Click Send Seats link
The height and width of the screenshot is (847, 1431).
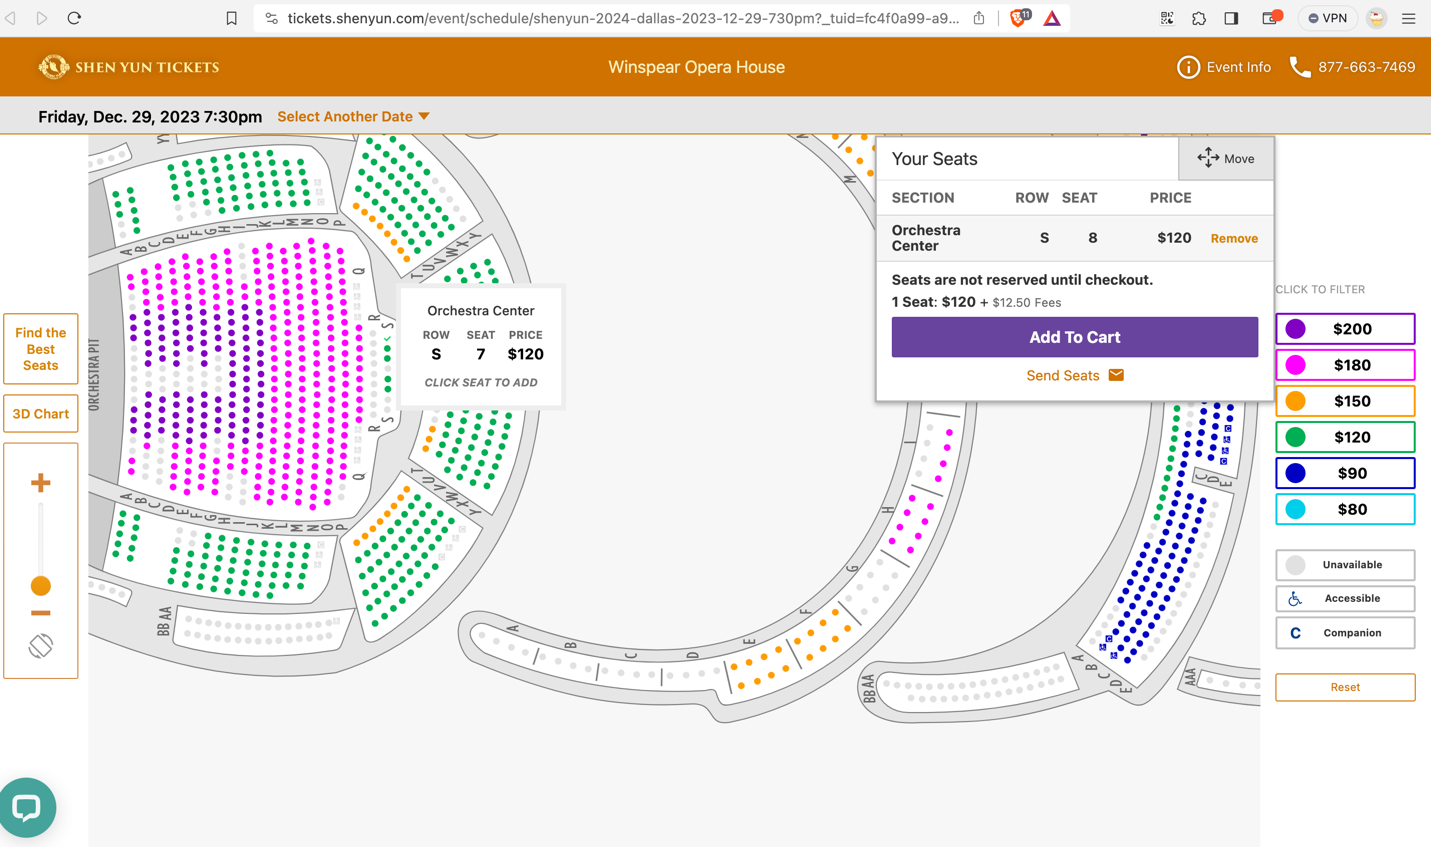(1075, 376)
